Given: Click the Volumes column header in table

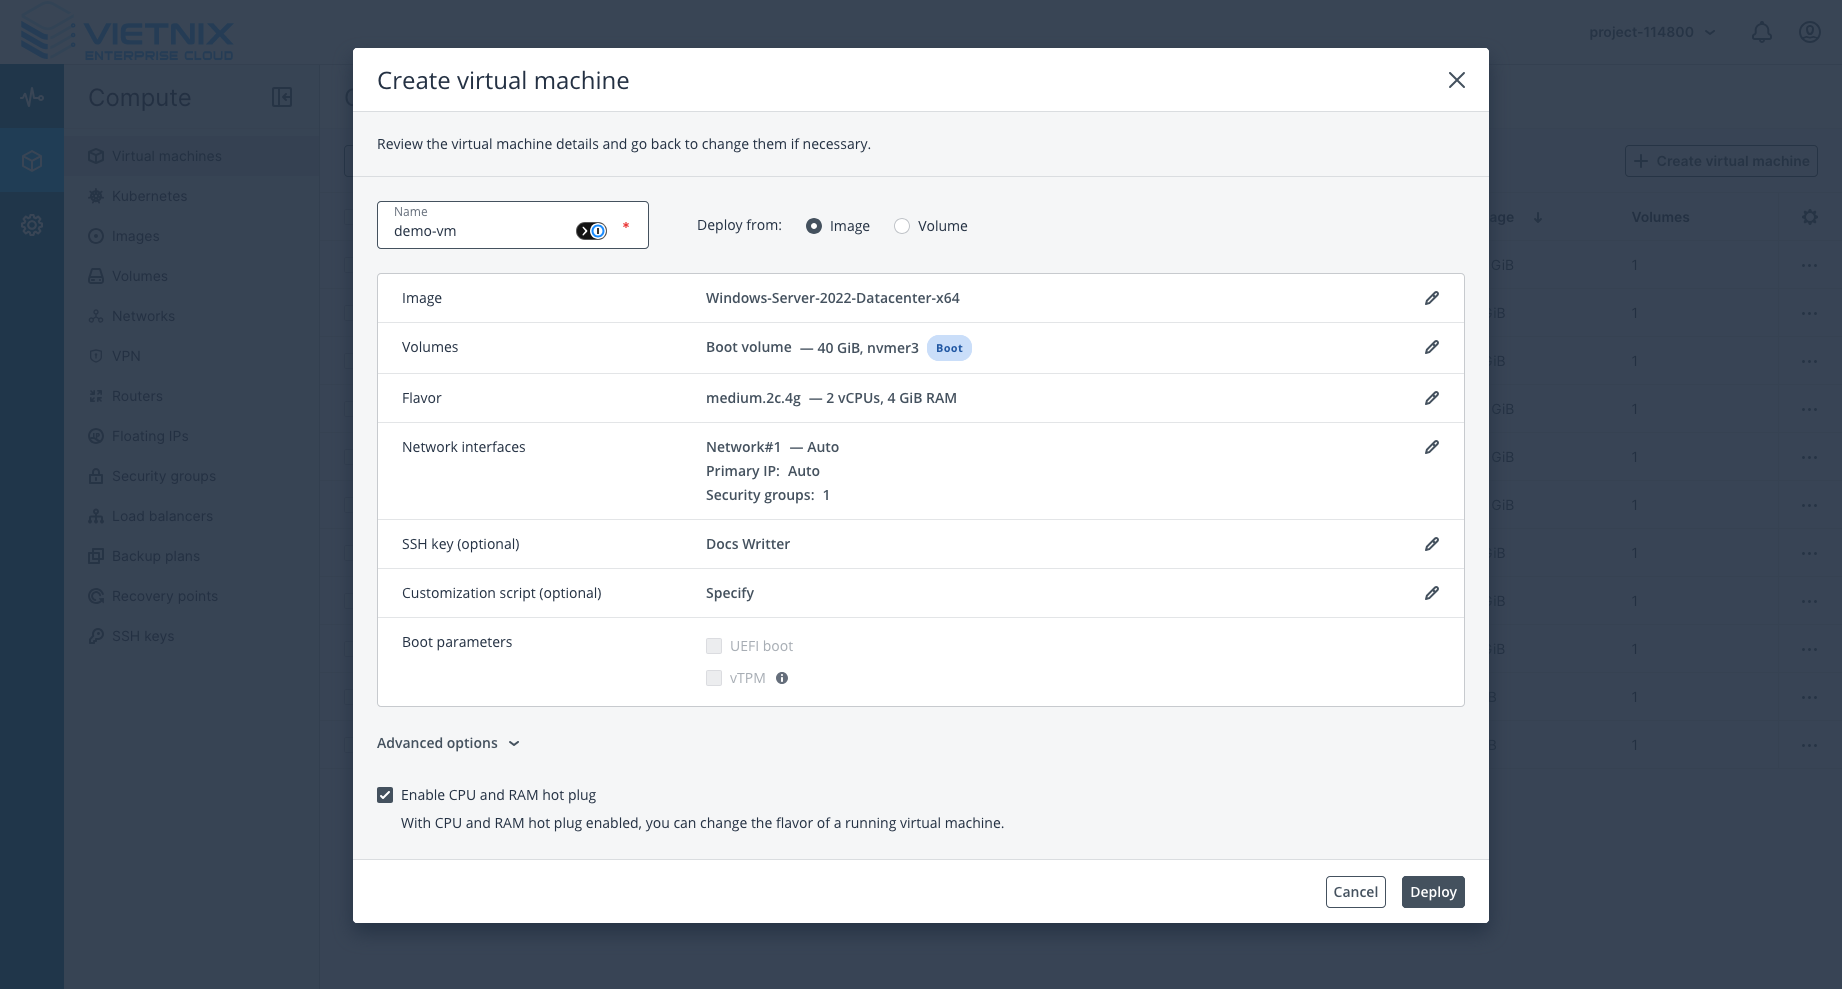Looking at the screenshot, I should [1660, 217].
